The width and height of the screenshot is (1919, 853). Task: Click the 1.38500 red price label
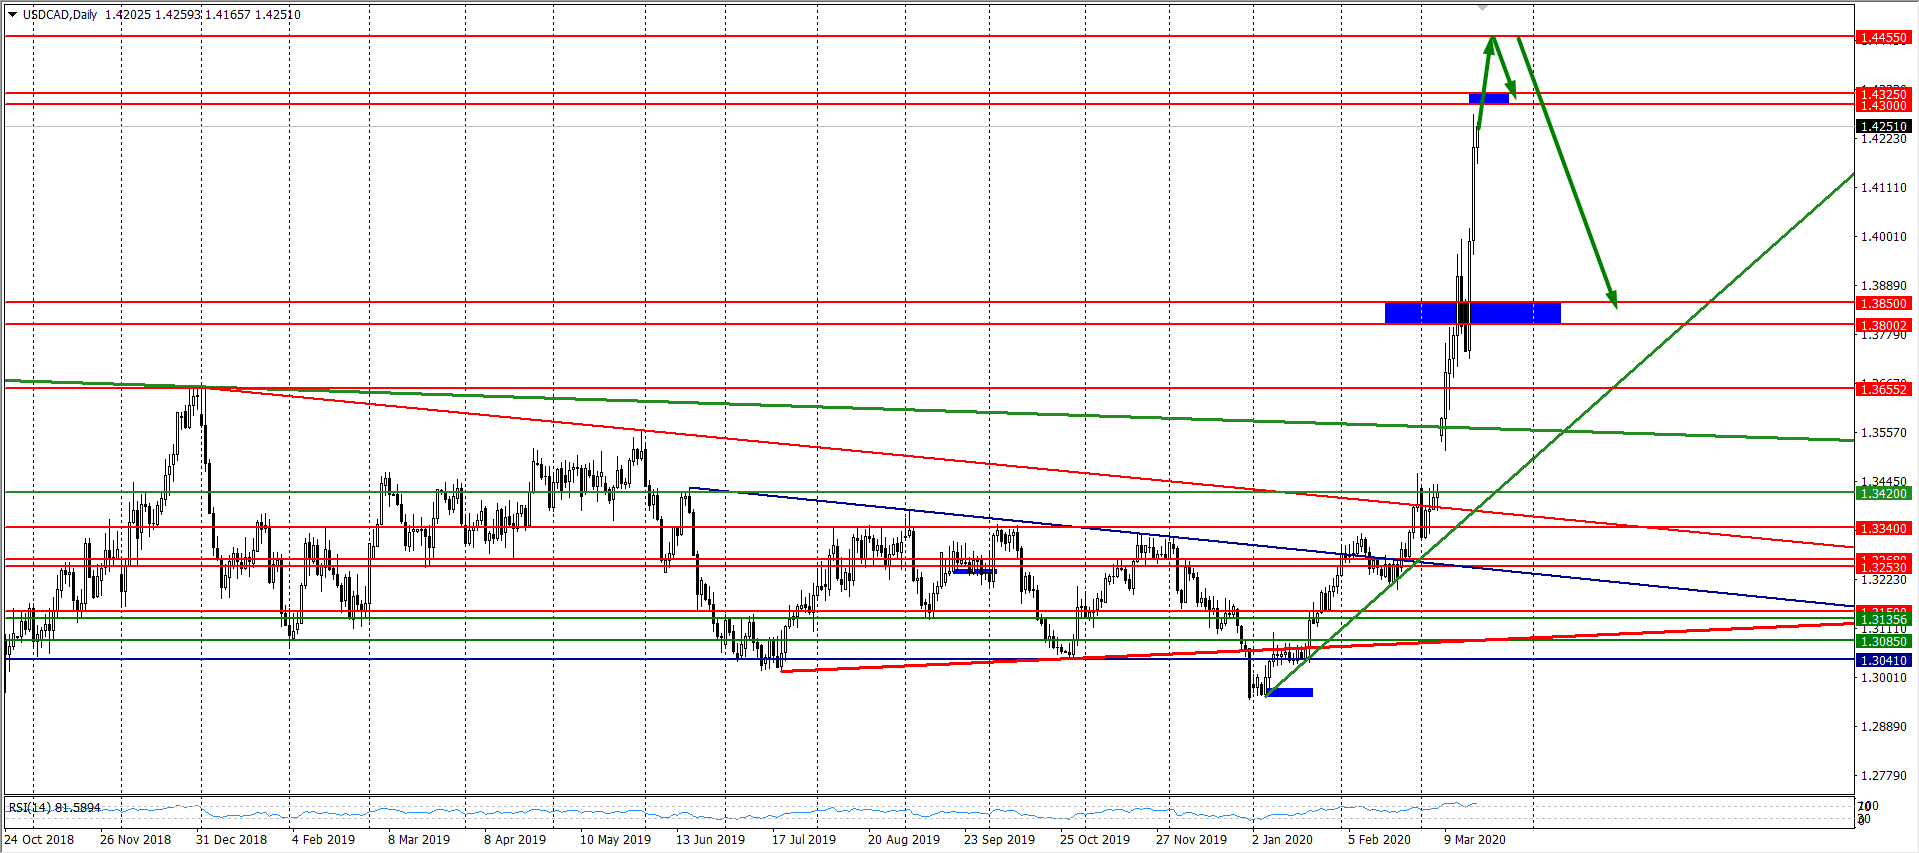click(1883, 303)
